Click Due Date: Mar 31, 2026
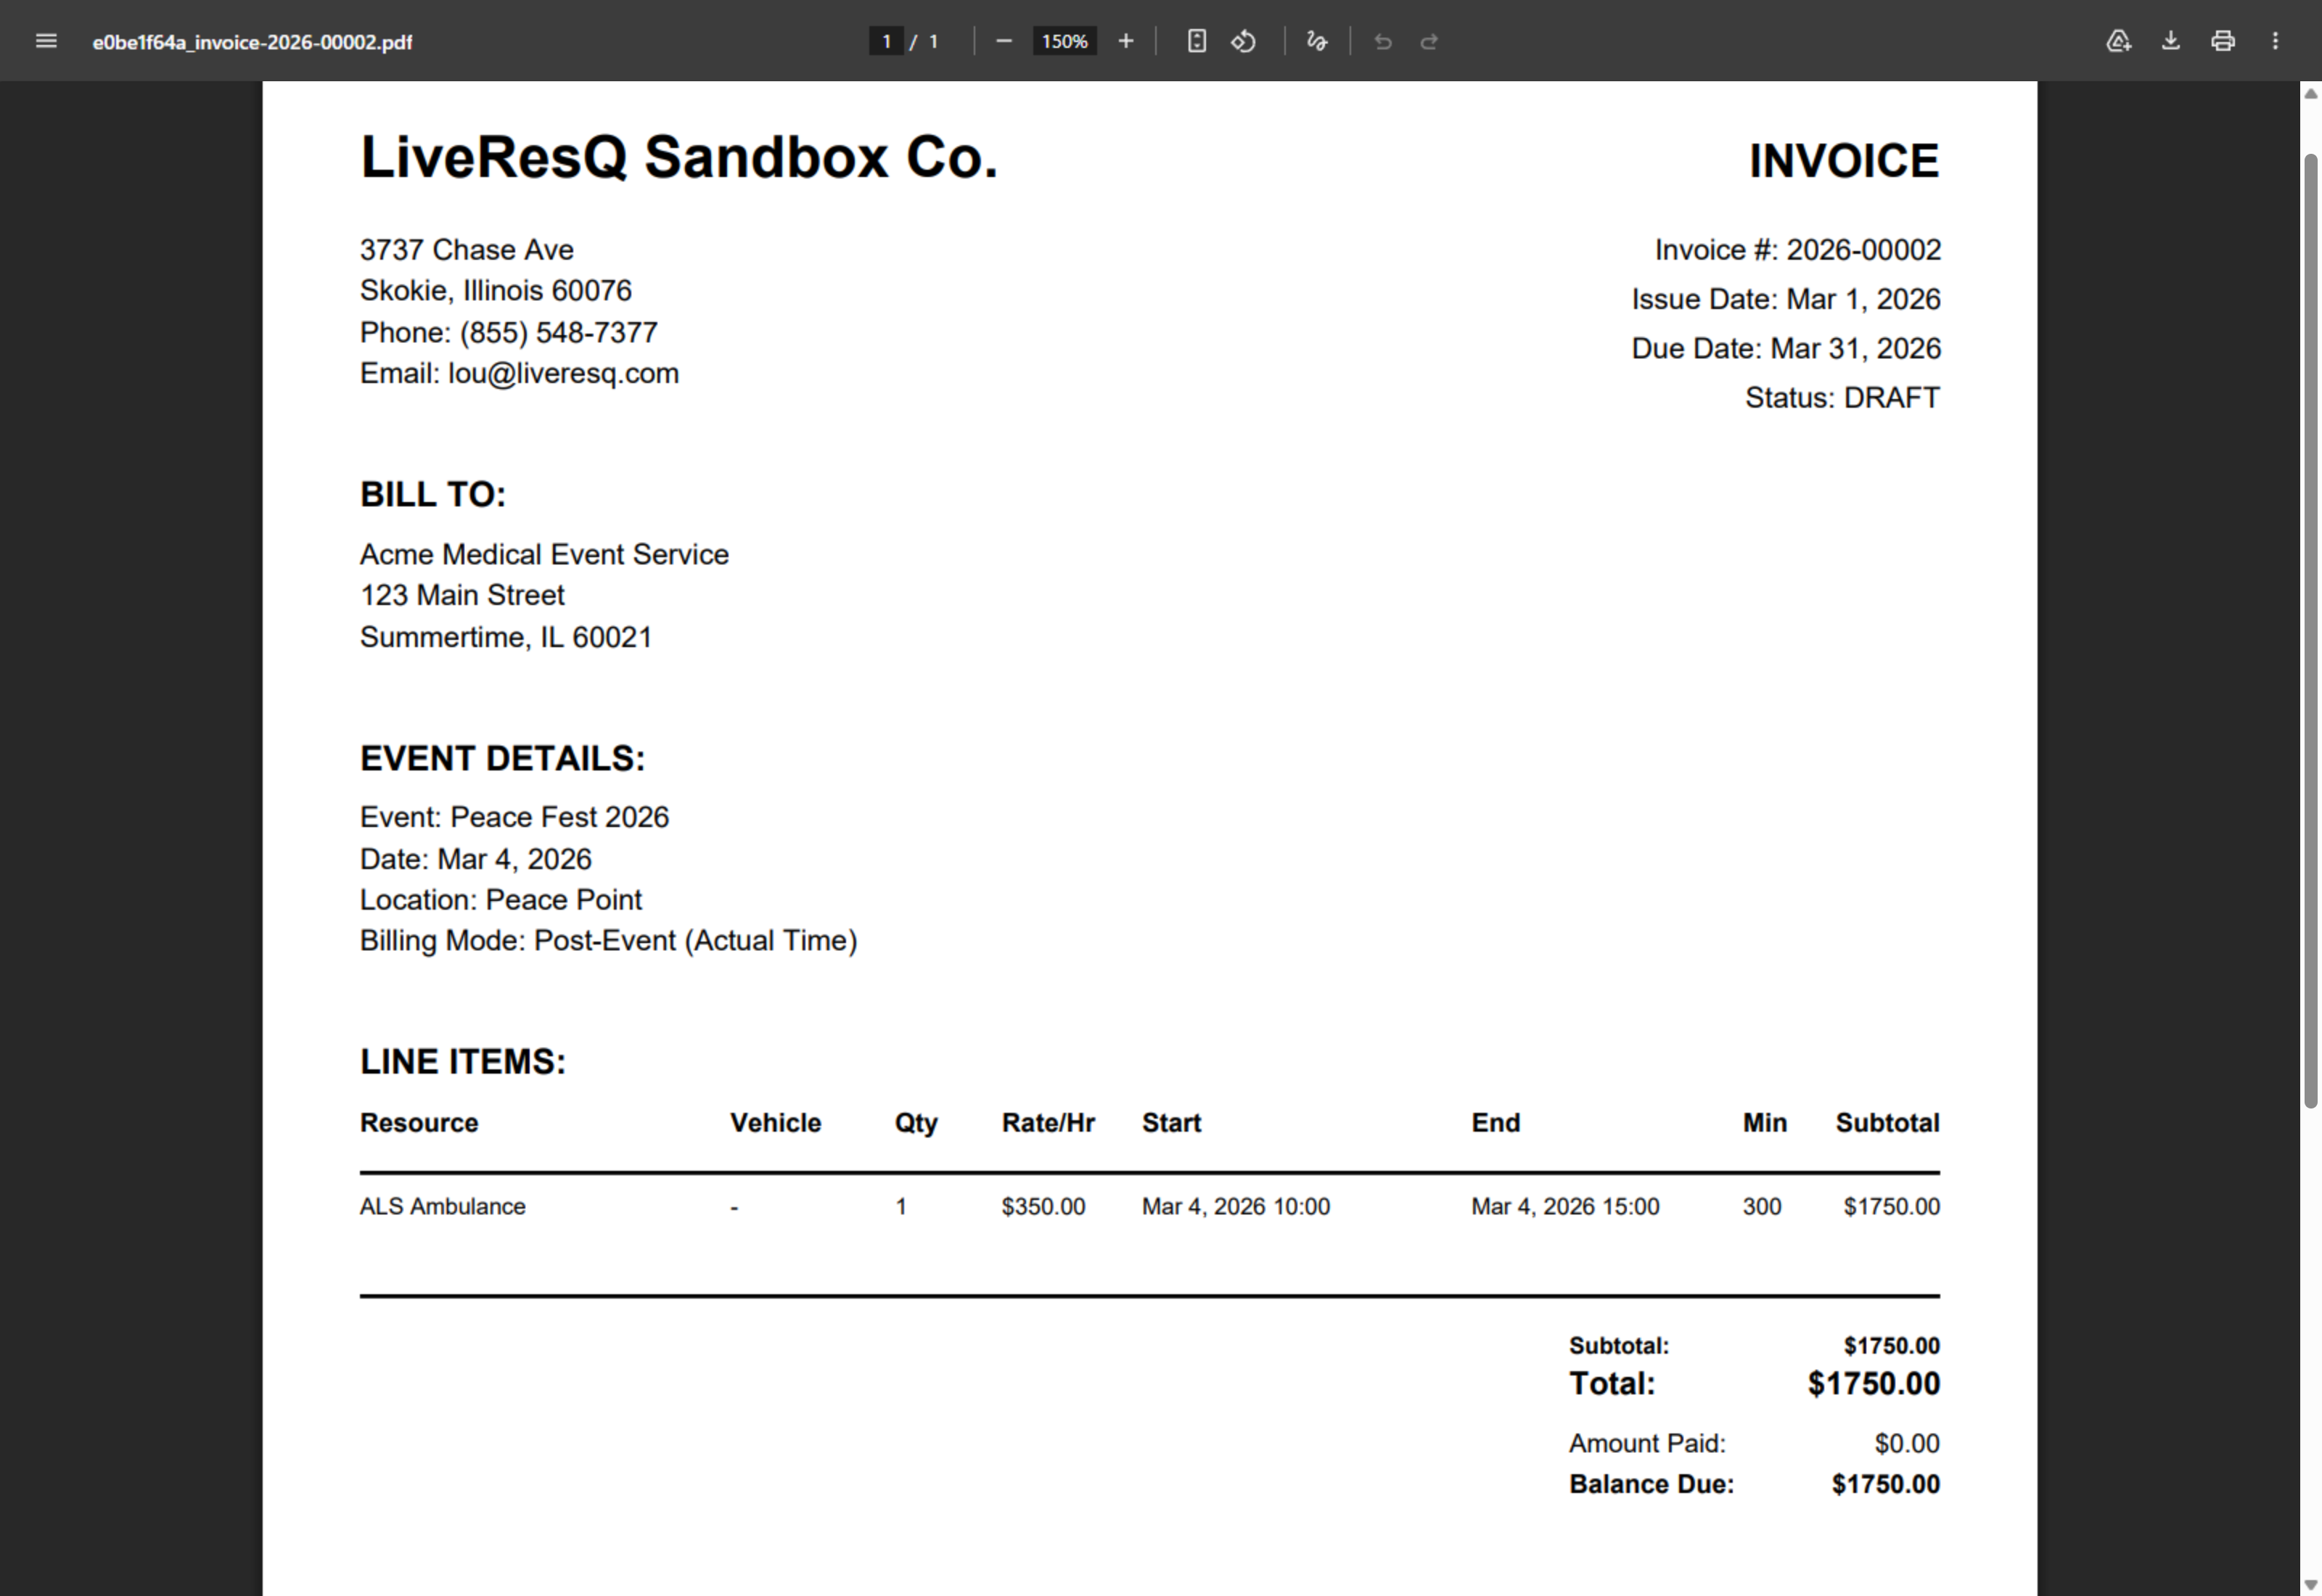The height and width of the screenshot is (1596, 2322). click(x=1785, y=348)
